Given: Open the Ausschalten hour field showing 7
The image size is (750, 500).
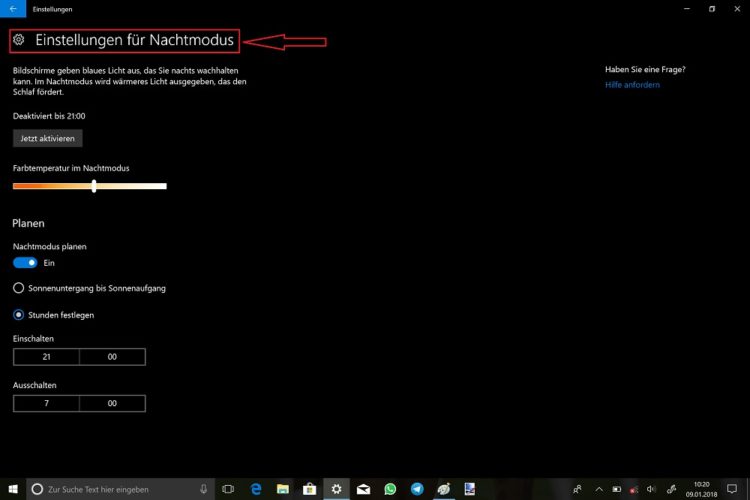Looking at the screenshot, I should click(46, 403).
